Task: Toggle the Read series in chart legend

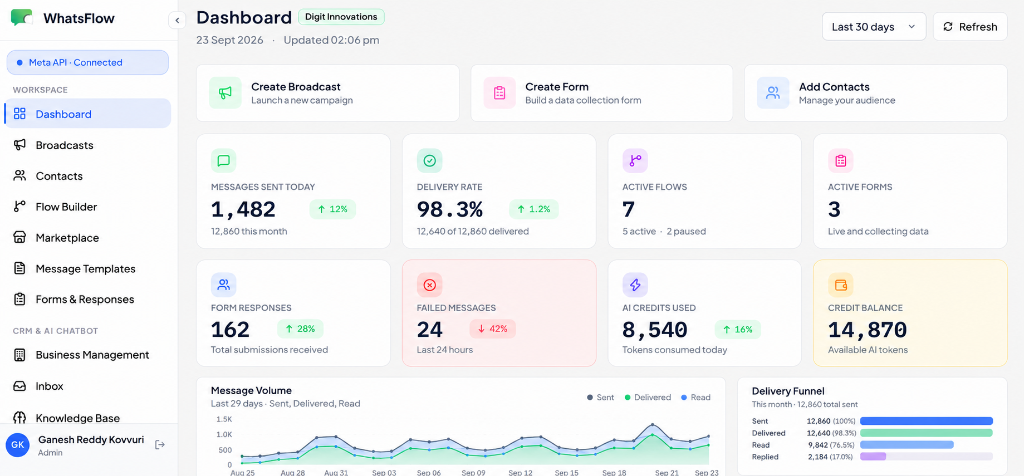Action: pyautogui.click(x=696, y=397)
